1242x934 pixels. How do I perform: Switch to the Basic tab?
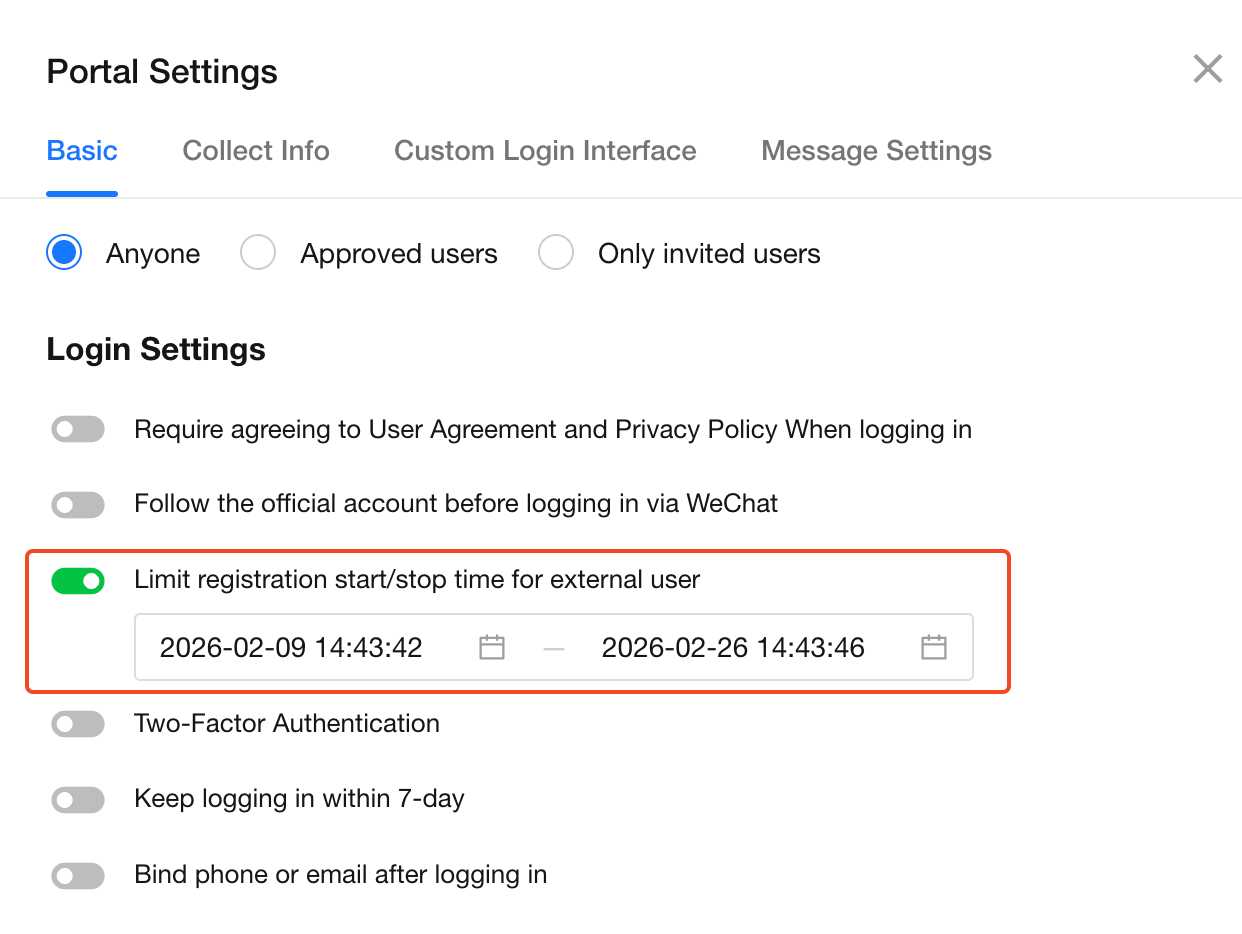pyautogui.click(x=82, y=151)
